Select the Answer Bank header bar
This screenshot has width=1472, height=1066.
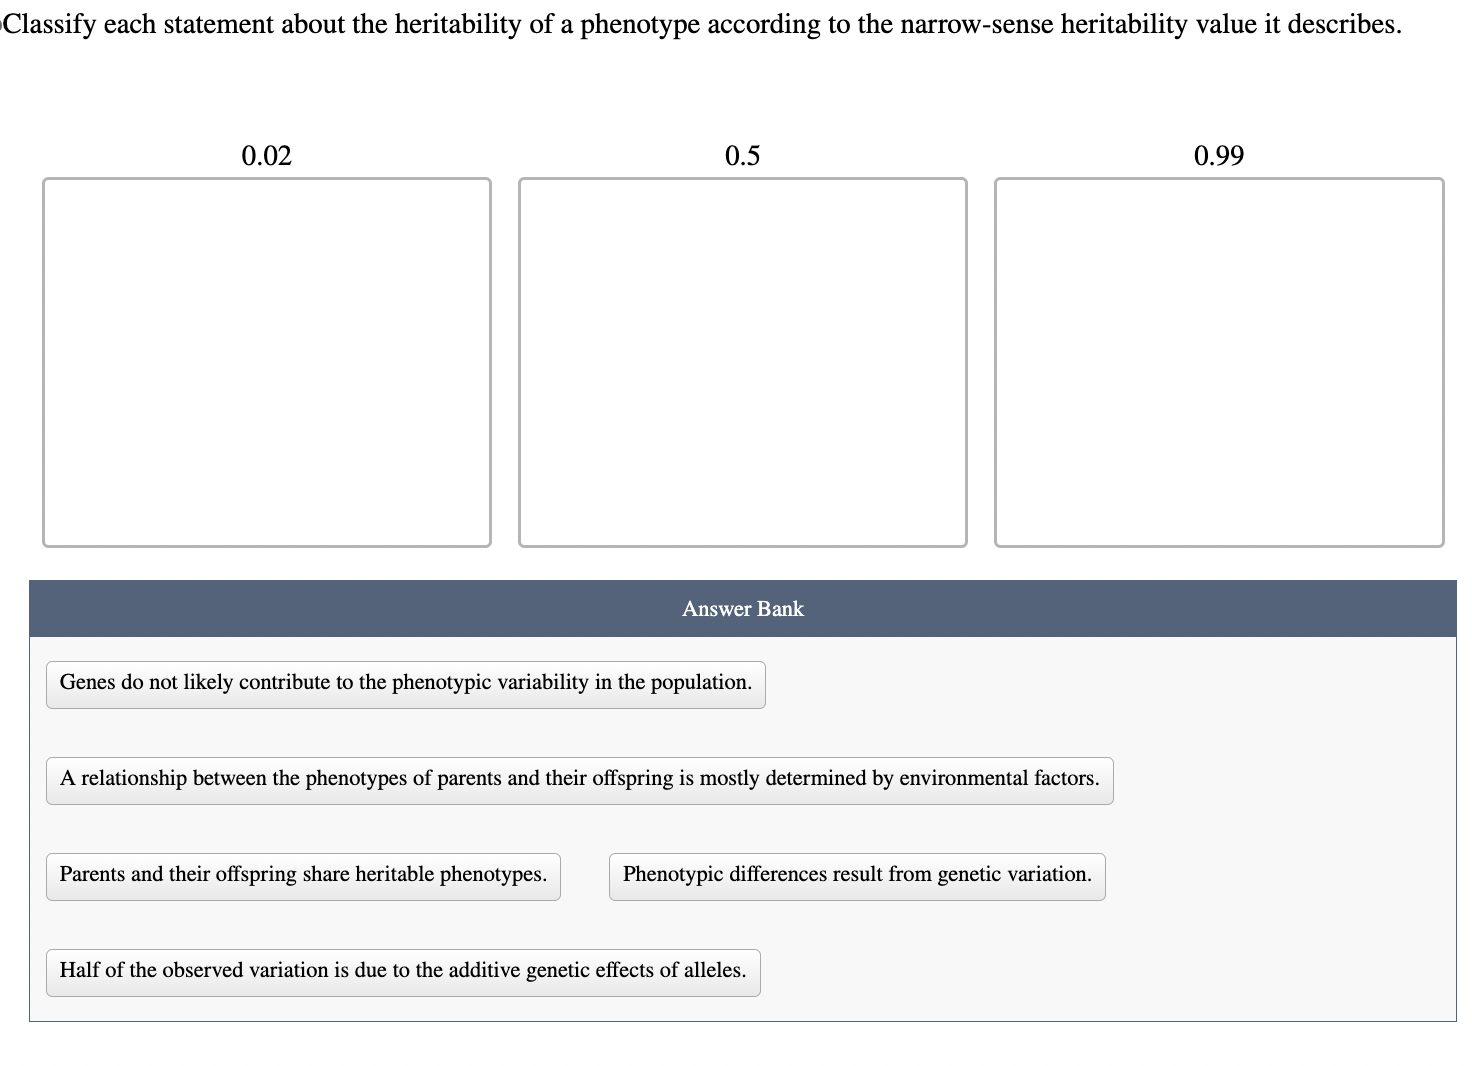[742, 608]
